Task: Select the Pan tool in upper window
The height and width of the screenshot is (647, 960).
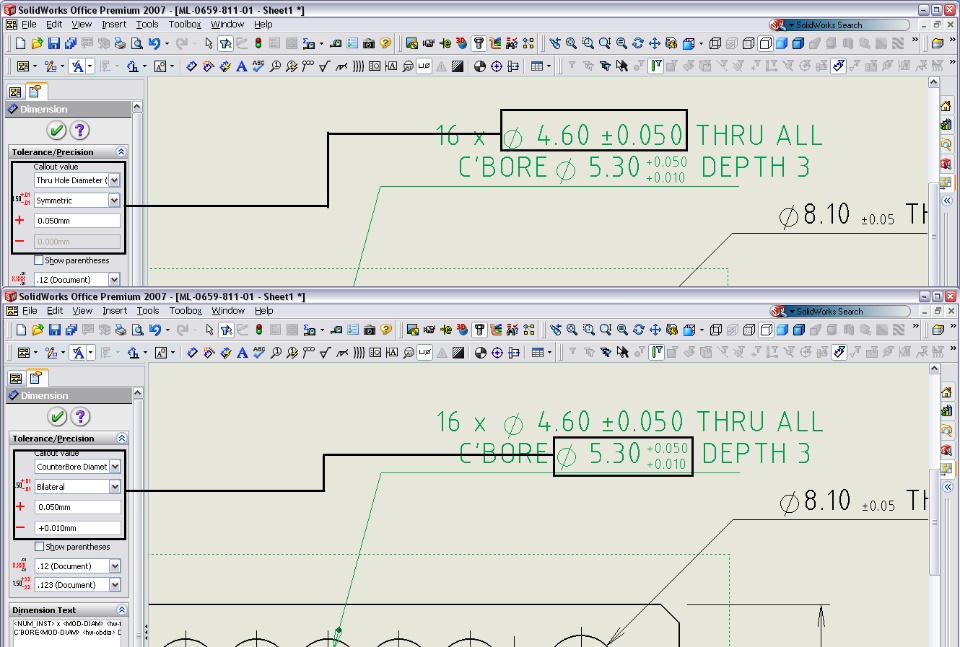Action: coord(654,43)
